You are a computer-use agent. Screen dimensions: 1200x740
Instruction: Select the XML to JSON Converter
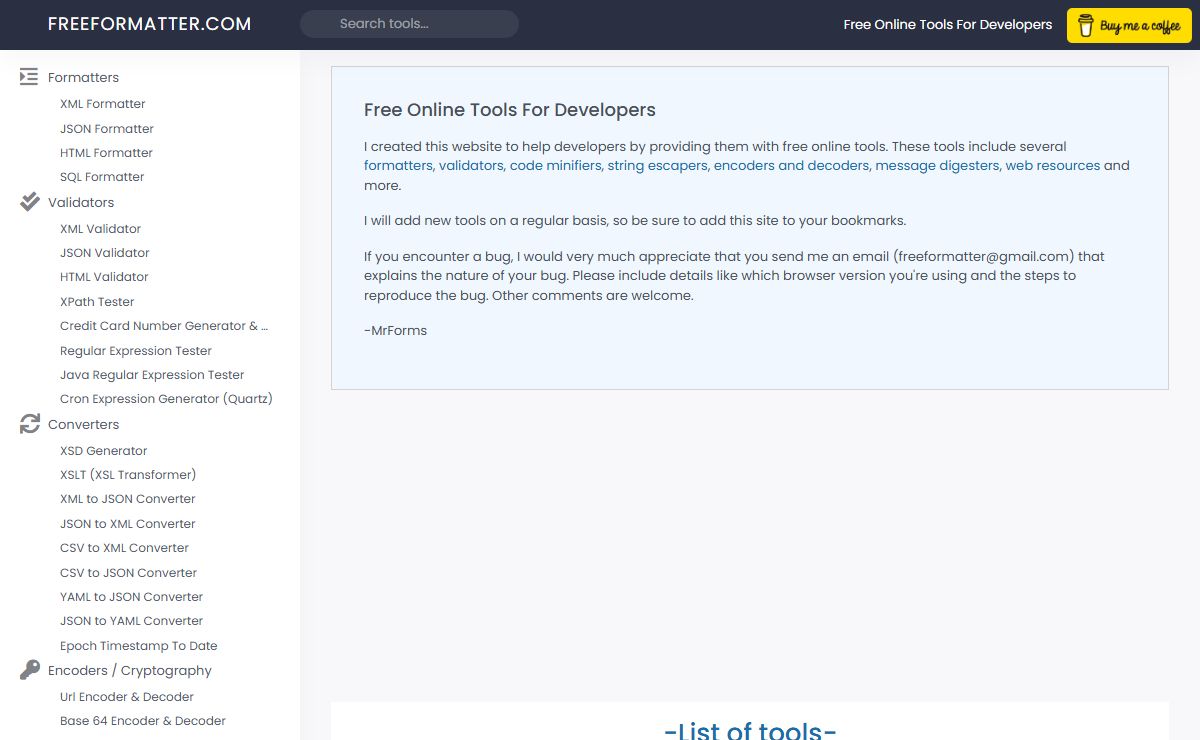127,499
